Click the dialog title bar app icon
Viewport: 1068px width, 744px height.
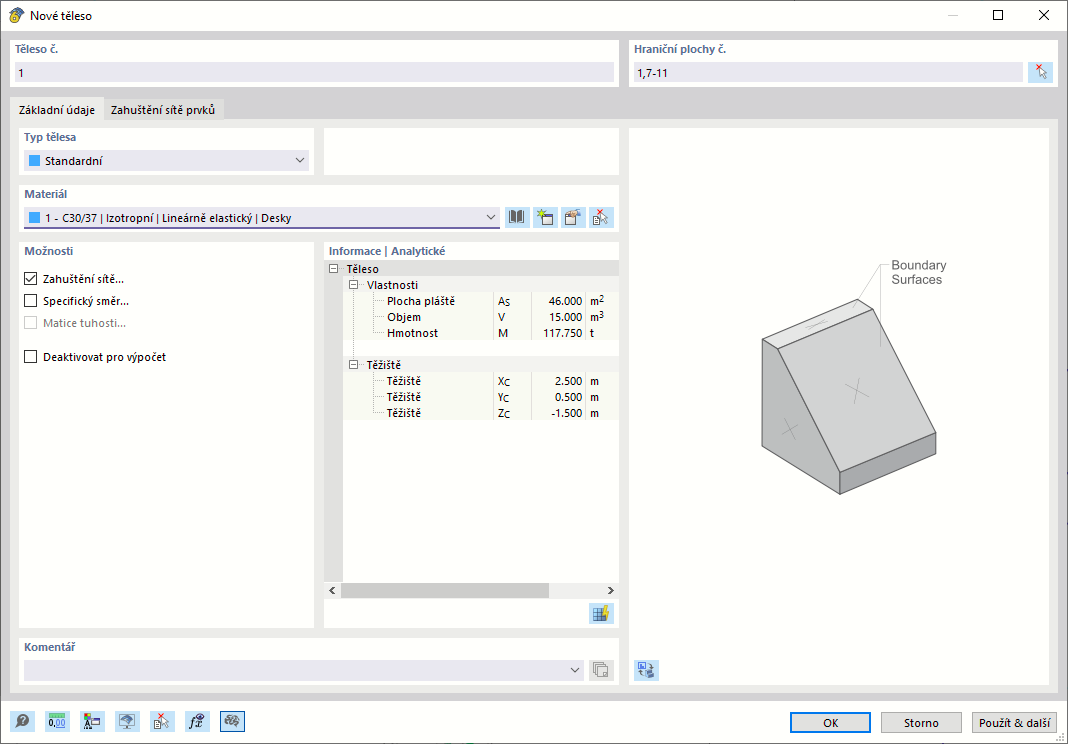coord(16,15)
